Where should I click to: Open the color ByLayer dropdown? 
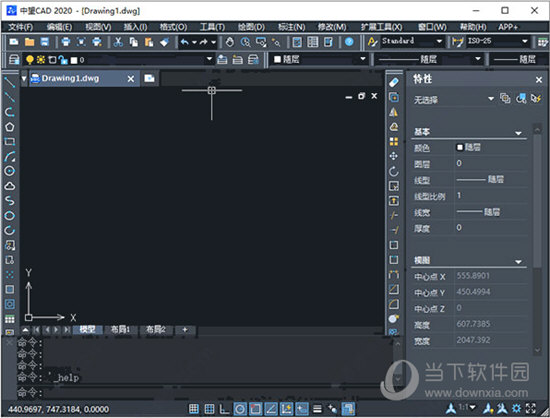pos(363,59)
